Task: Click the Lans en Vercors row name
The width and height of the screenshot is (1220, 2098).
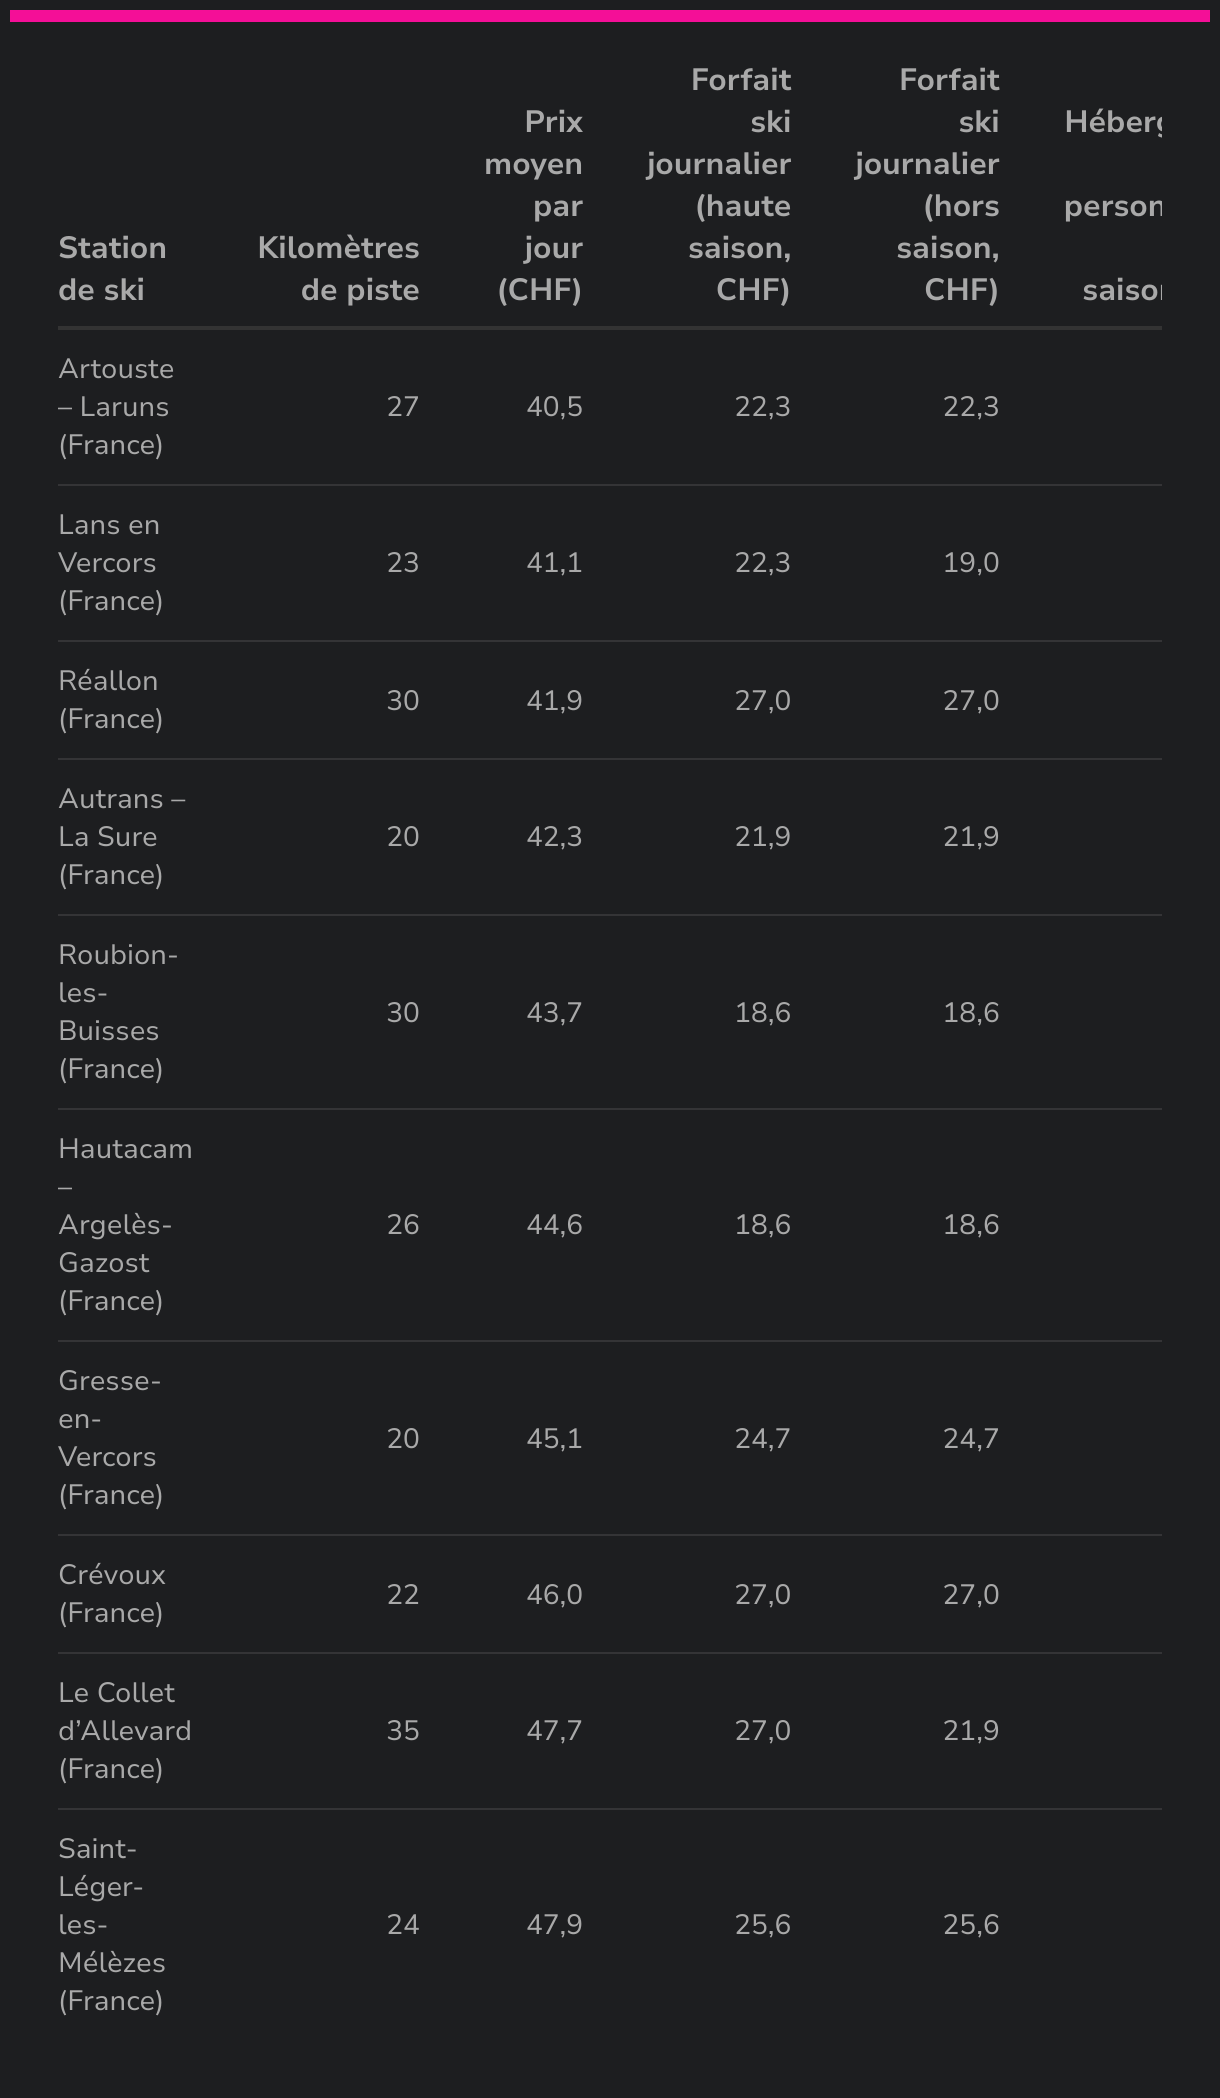Action: pos(109,562)
